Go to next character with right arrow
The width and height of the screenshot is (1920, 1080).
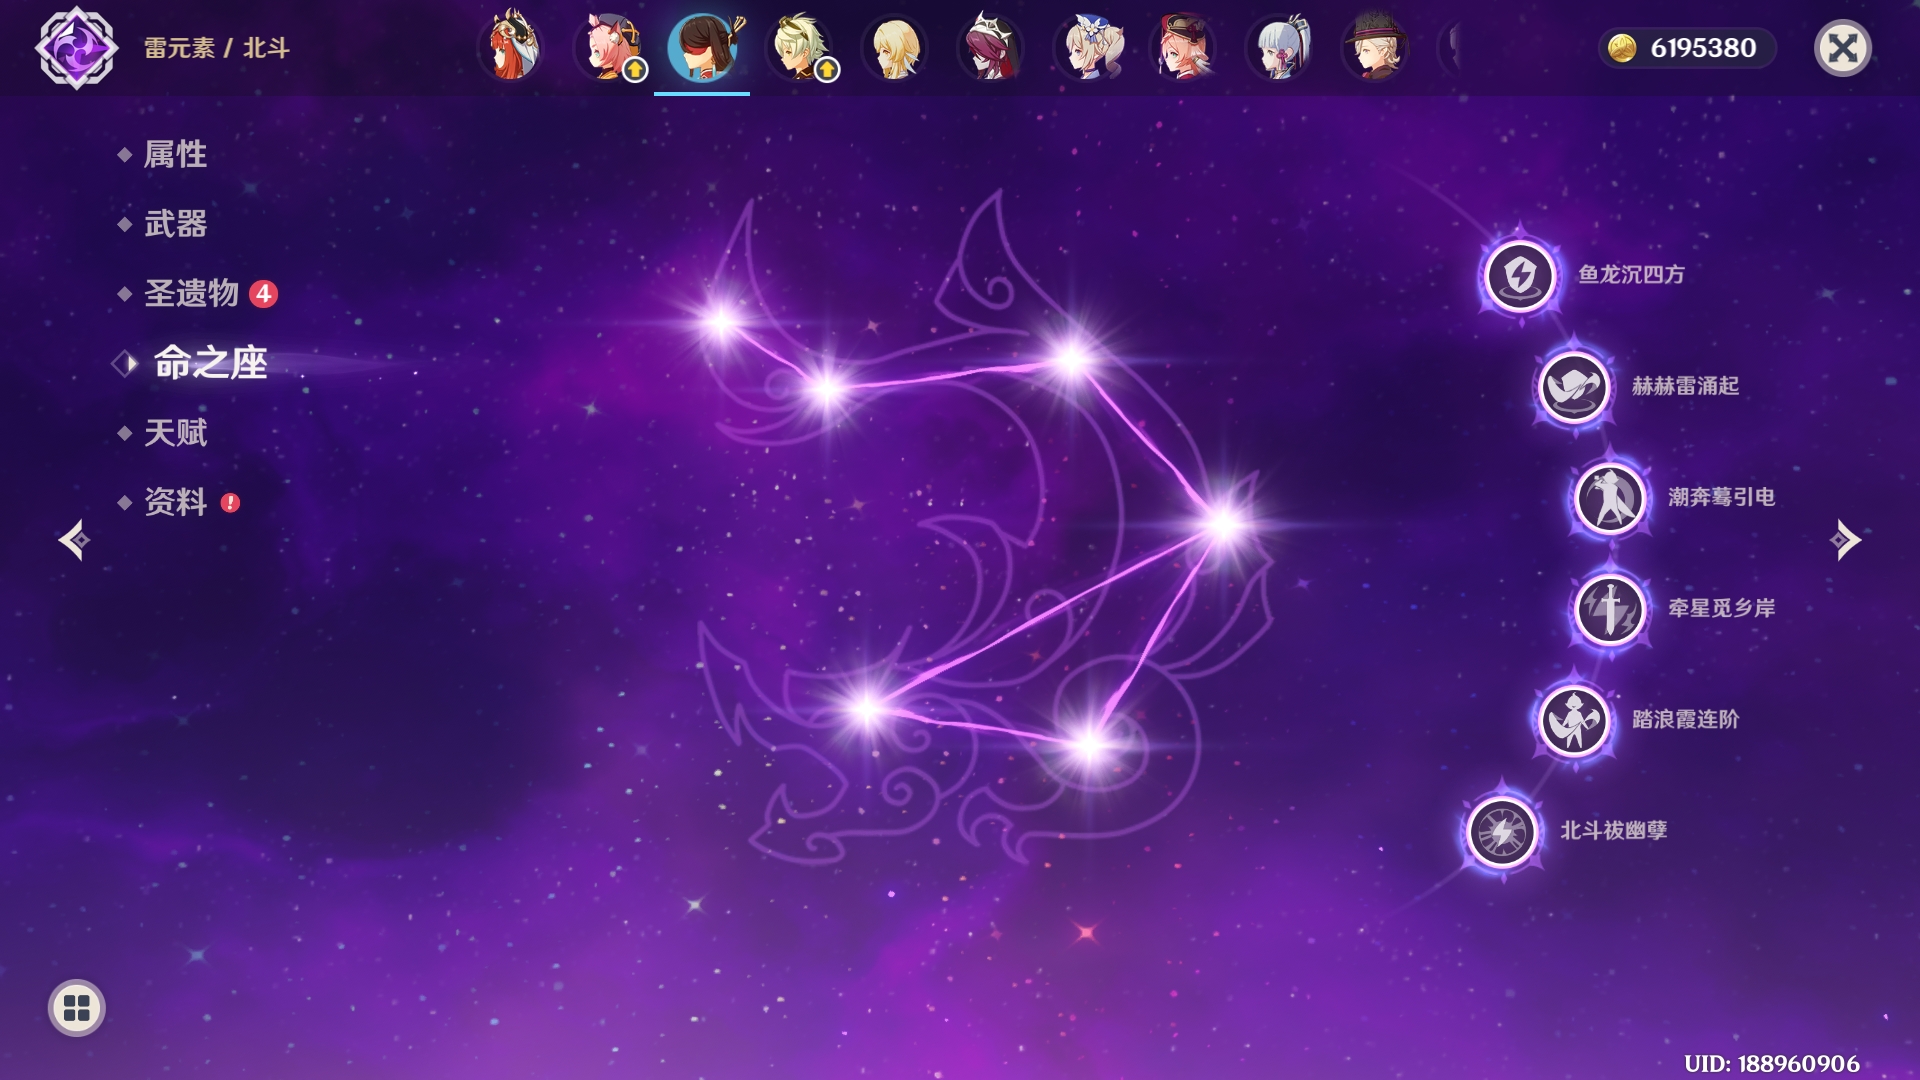click(1845, 540)
